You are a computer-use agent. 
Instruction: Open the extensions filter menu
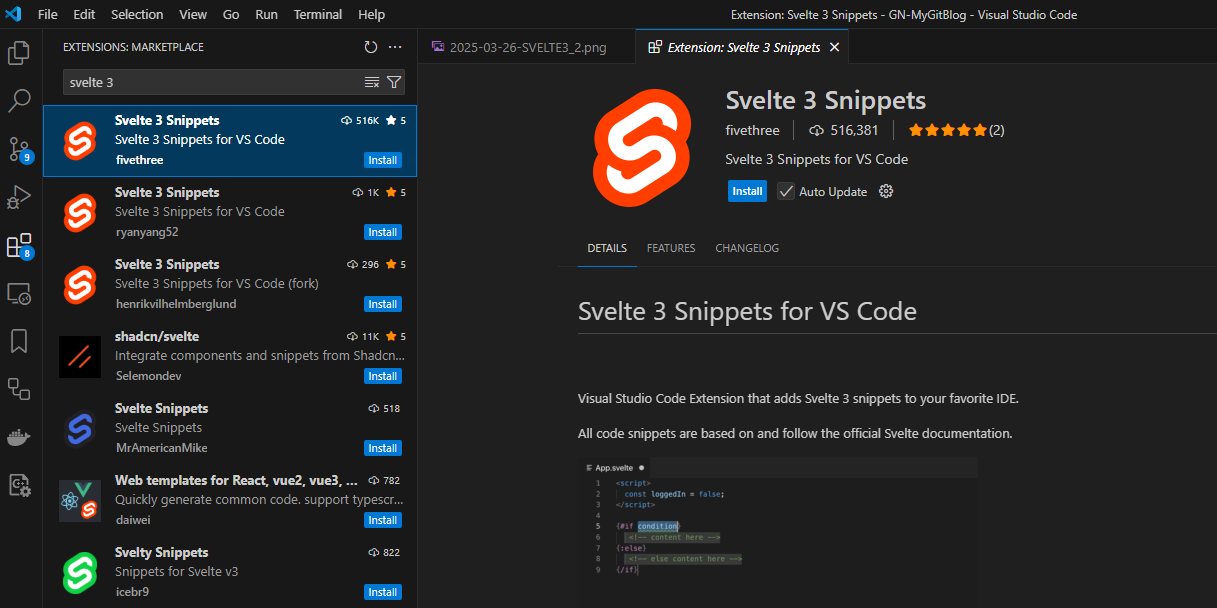tap(394, 82)
